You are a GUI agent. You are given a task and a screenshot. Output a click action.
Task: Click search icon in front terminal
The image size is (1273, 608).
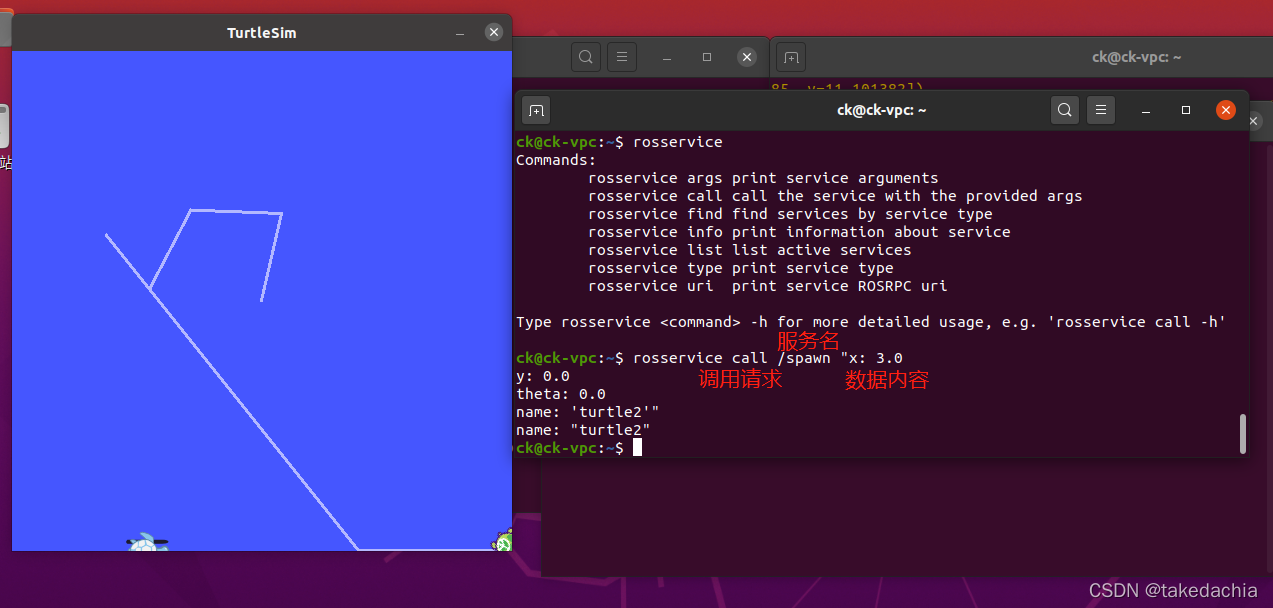point(1065,110)
